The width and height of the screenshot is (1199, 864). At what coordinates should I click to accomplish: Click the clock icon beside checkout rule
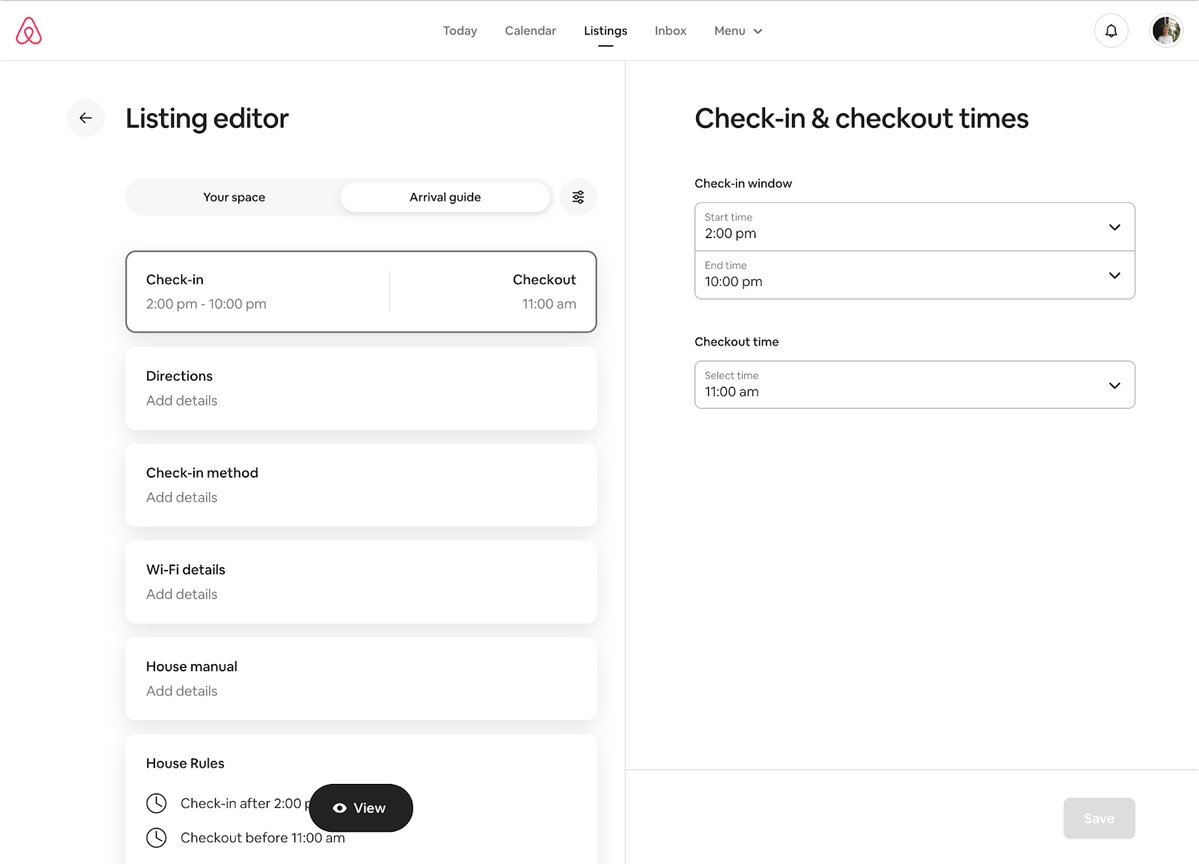pyautogui.click(x=156, y=838)
